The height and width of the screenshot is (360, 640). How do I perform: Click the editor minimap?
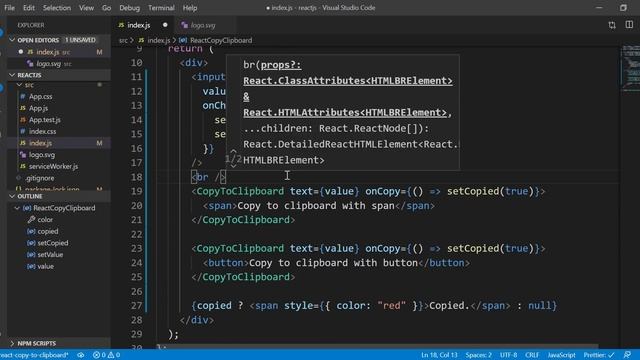point(630,69)
